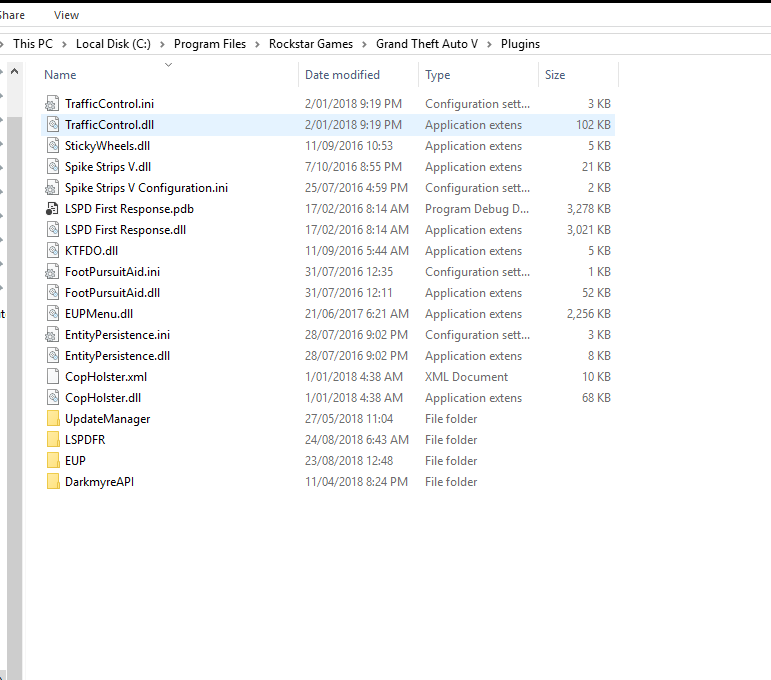Click the TrafficControl.ini file icon
Image resolution: width=771 pixels, height=680 pixels.
(x=53, y=104)
